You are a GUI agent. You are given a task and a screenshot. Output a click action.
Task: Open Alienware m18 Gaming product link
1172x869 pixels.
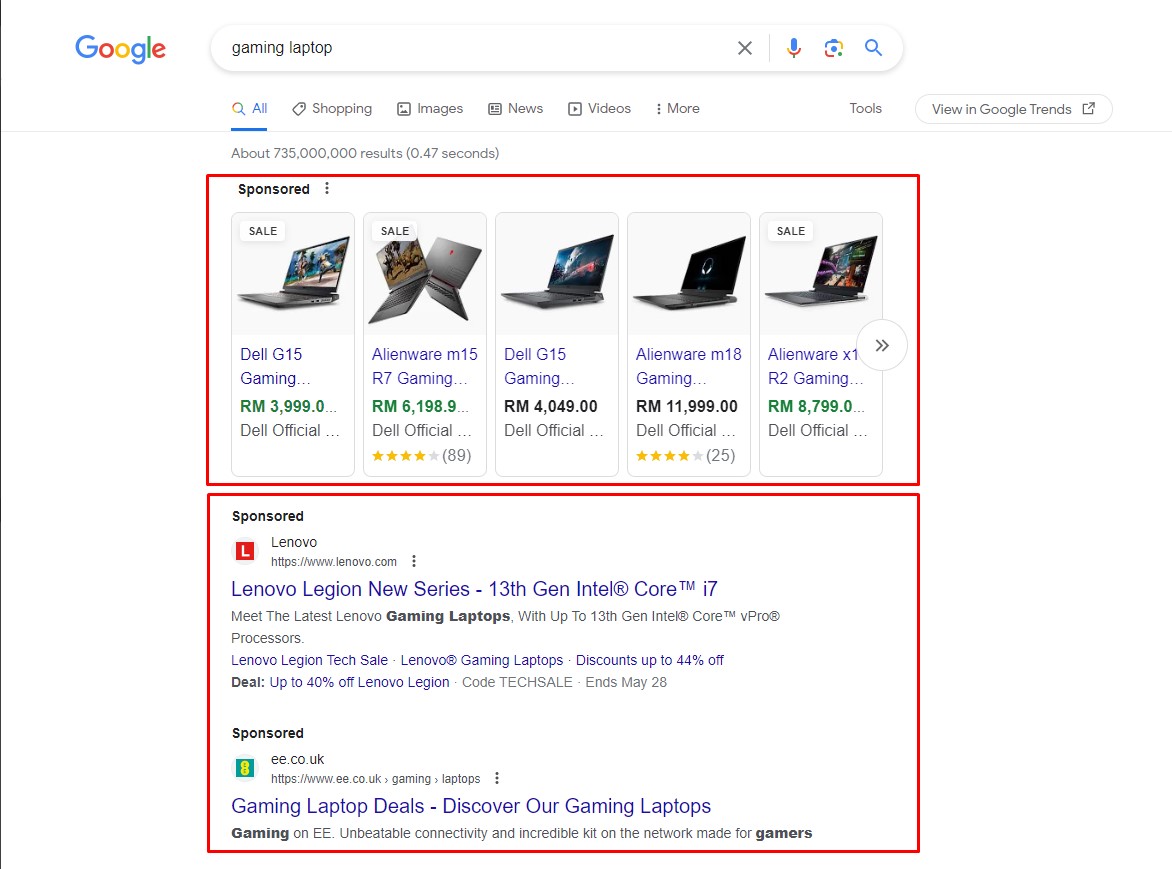688,366
